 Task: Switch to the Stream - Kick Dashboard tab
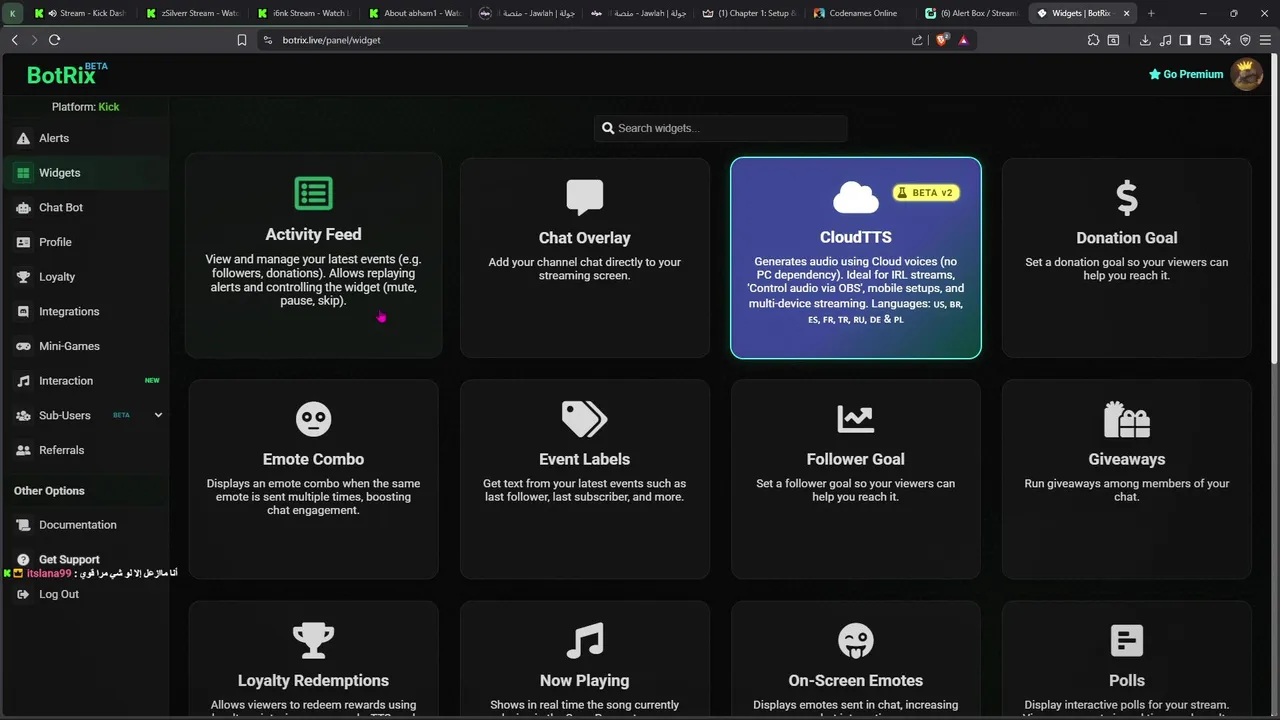click(x=84, y=13)
